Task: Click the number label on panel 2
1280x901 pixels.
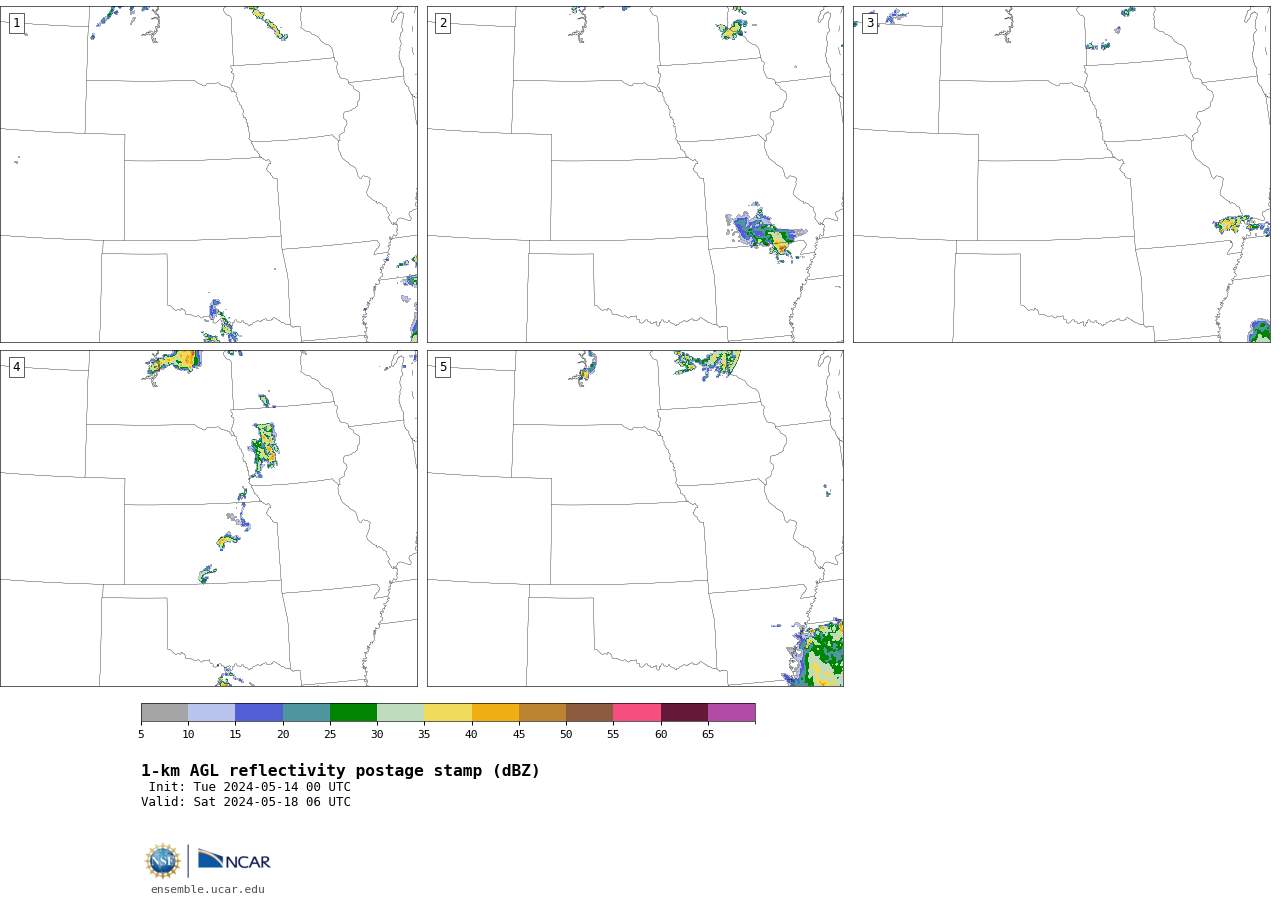Action: 443,23
